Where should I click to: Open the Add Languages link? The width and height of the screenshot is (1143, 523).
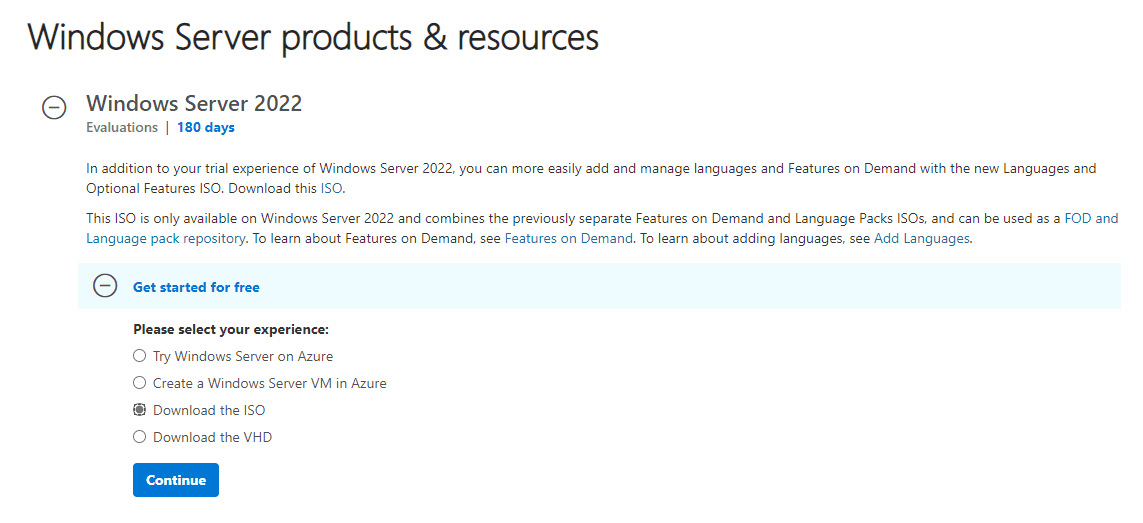pos(921,238)
